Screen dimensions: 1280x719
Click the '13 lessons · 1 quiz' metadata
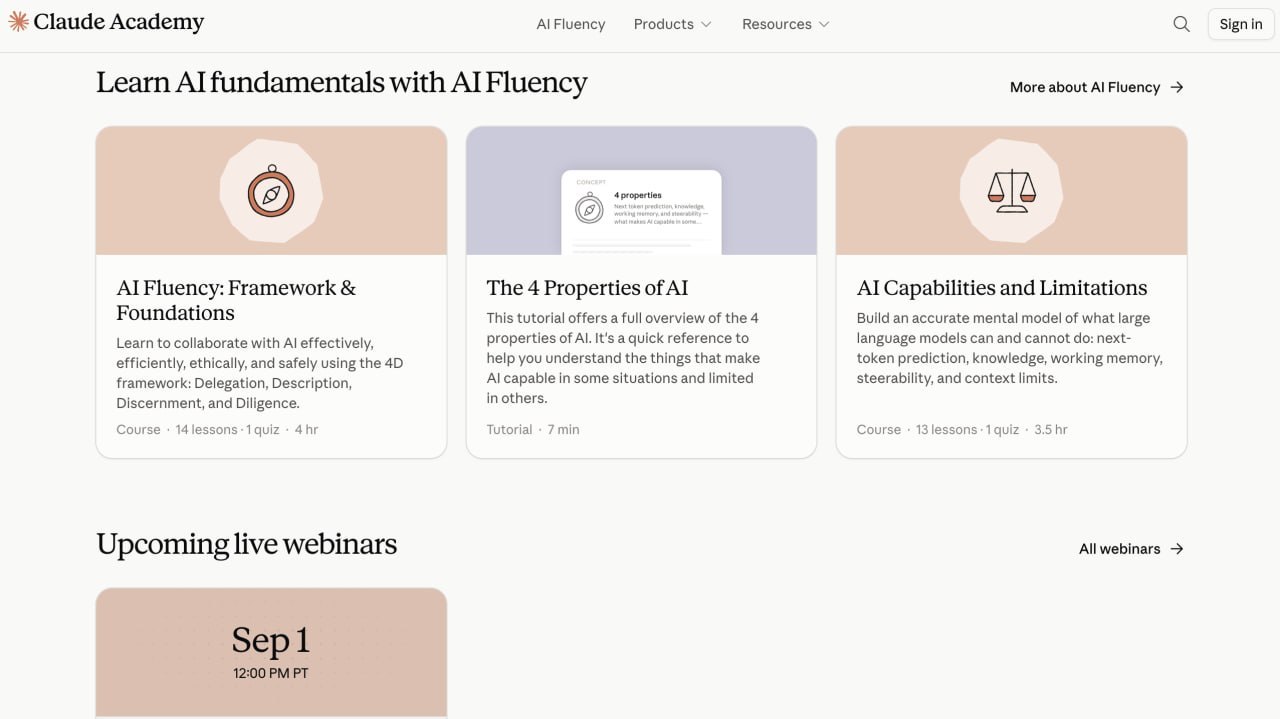pyautogui.click(x=967, y=430)
